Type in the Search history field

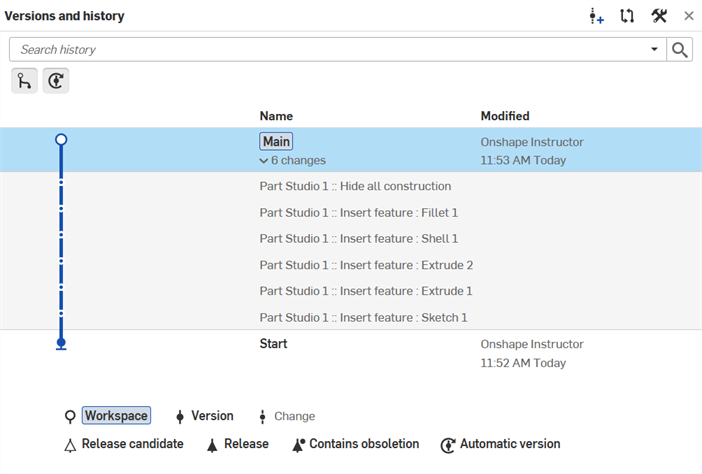(x=330, y=50)
